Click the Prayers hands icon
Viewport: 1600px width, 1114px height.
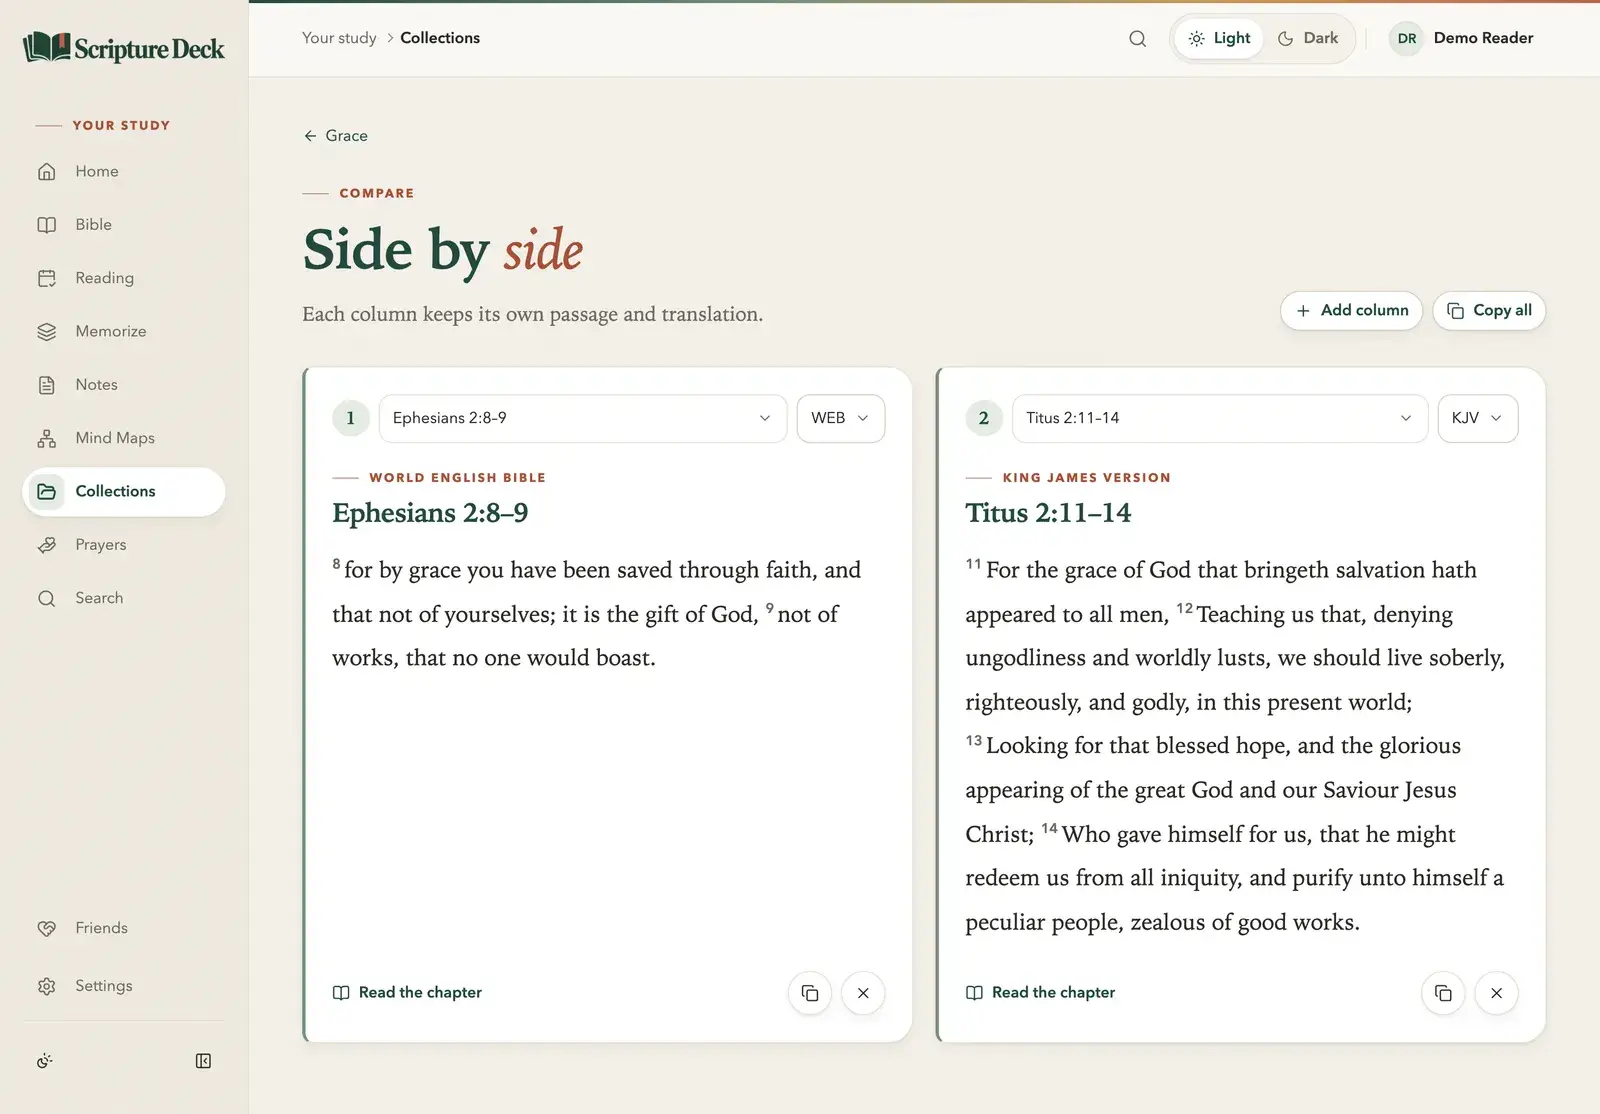(47, 545)
